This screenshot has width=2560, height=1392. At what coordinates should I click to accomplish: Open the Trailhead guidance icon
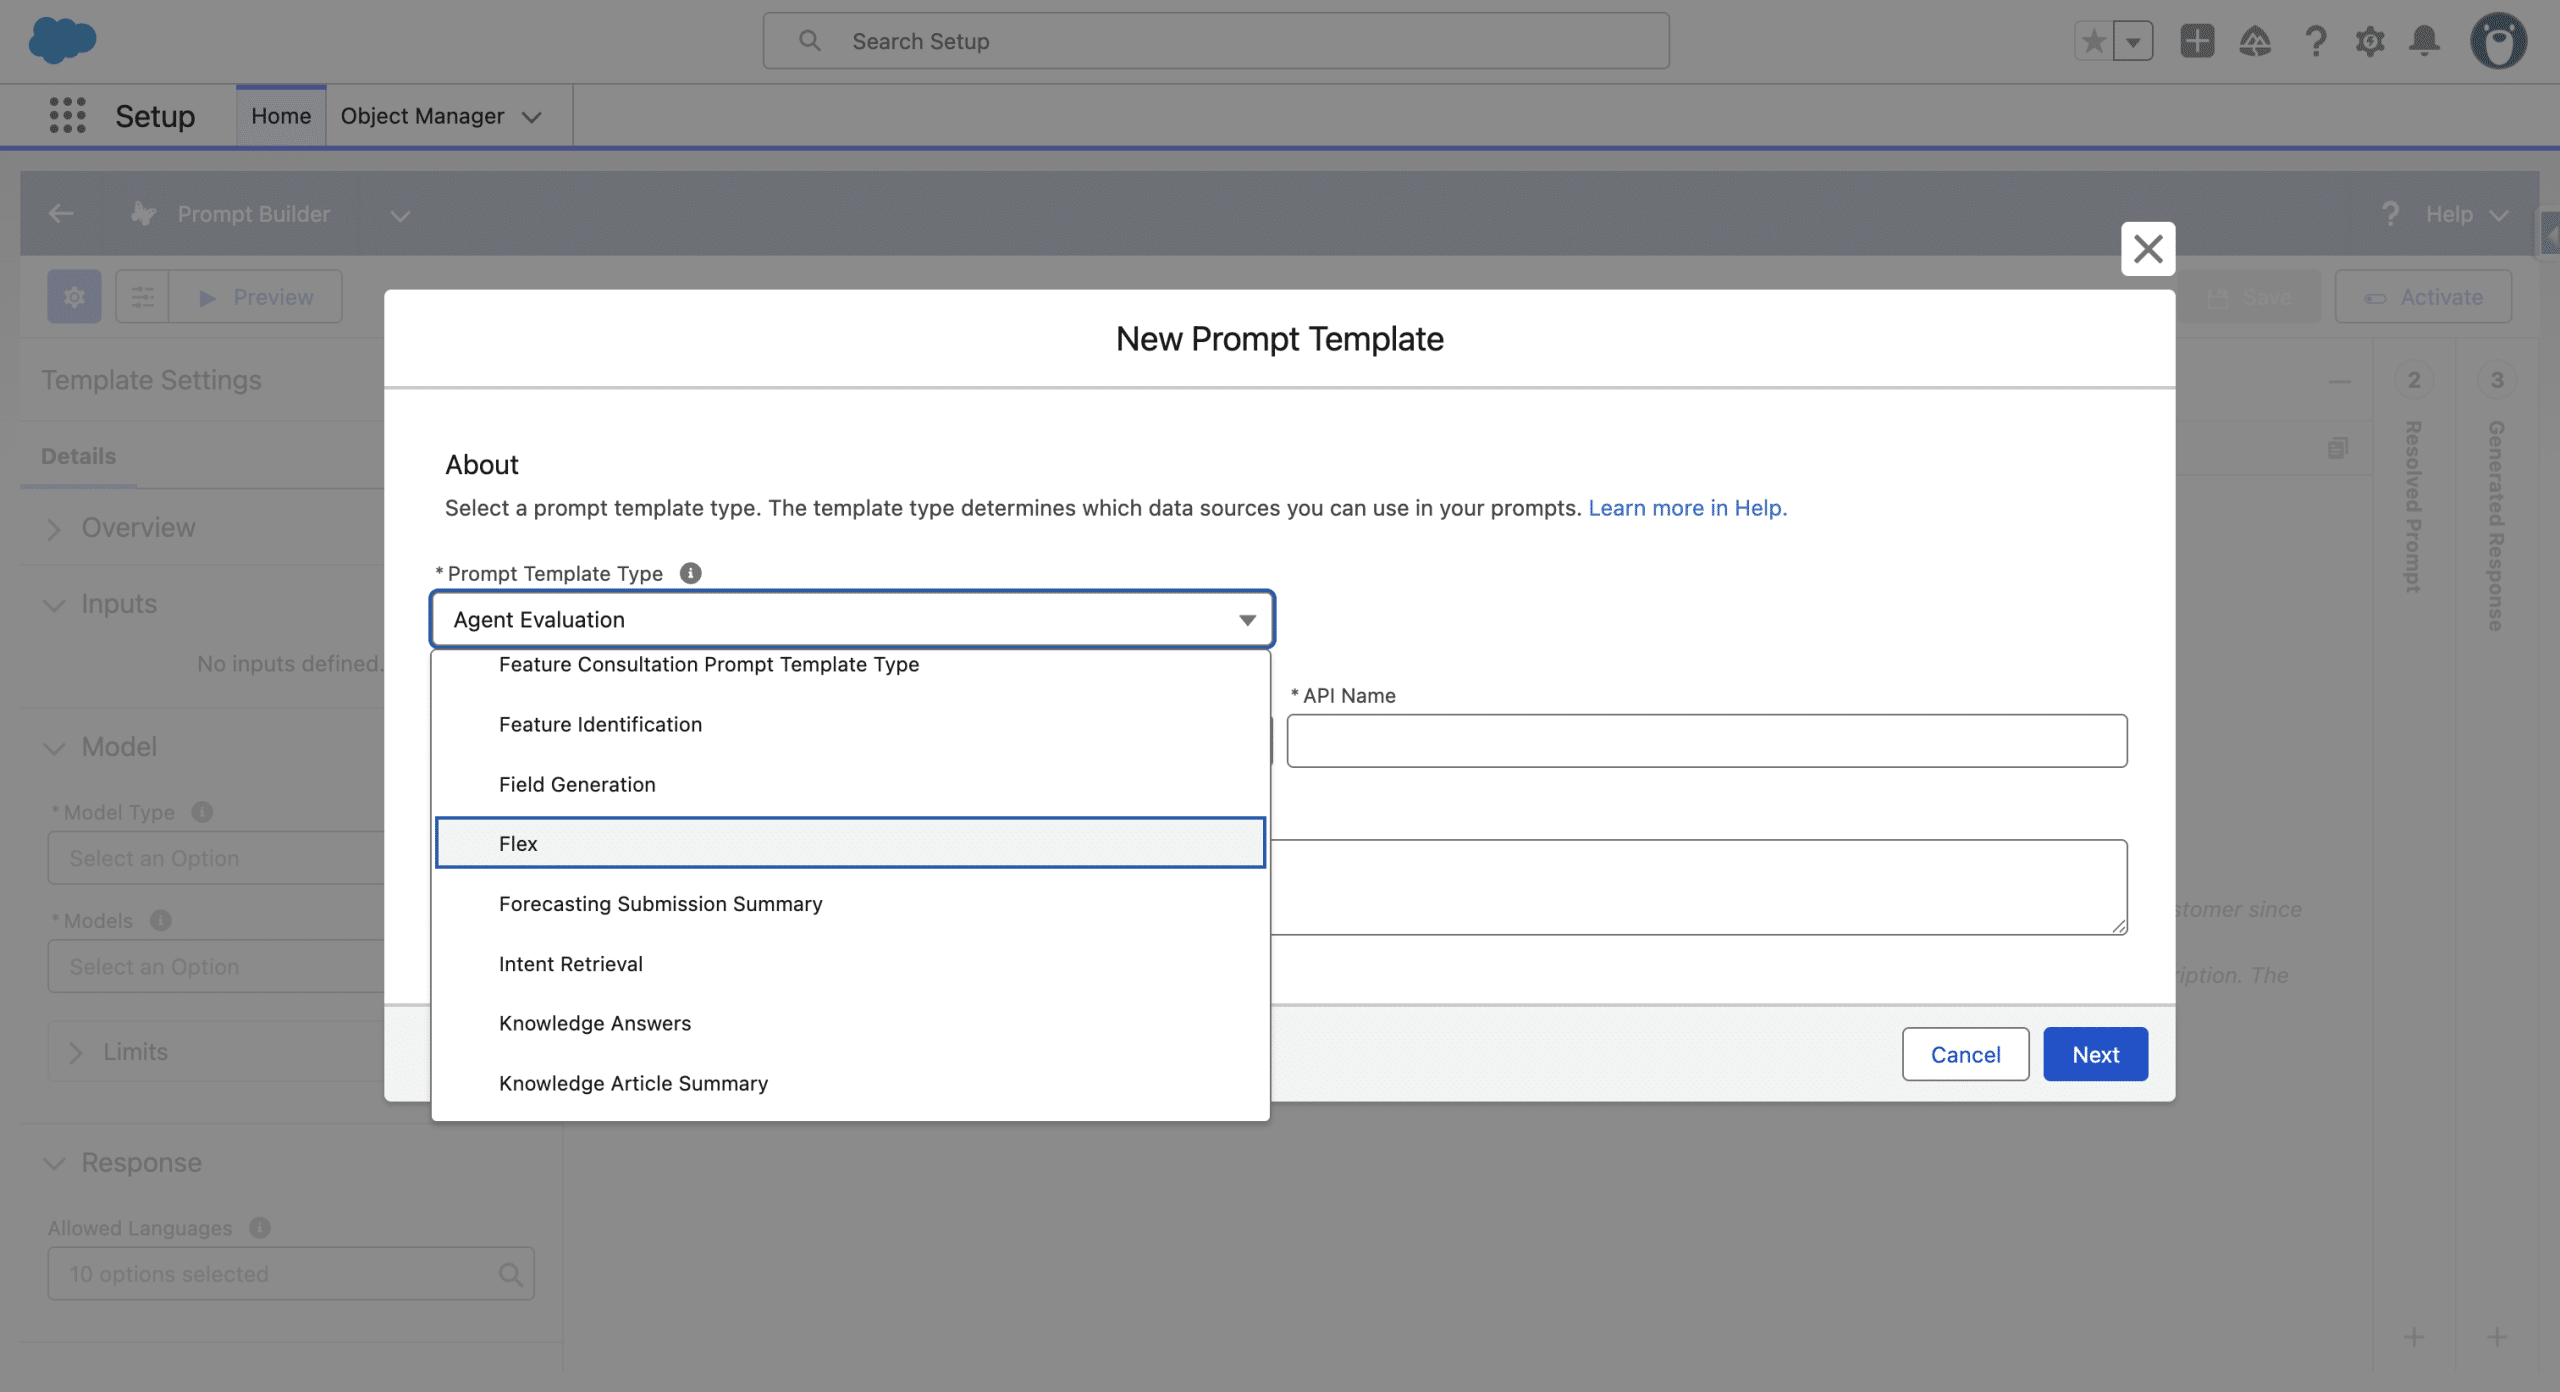2254,41
